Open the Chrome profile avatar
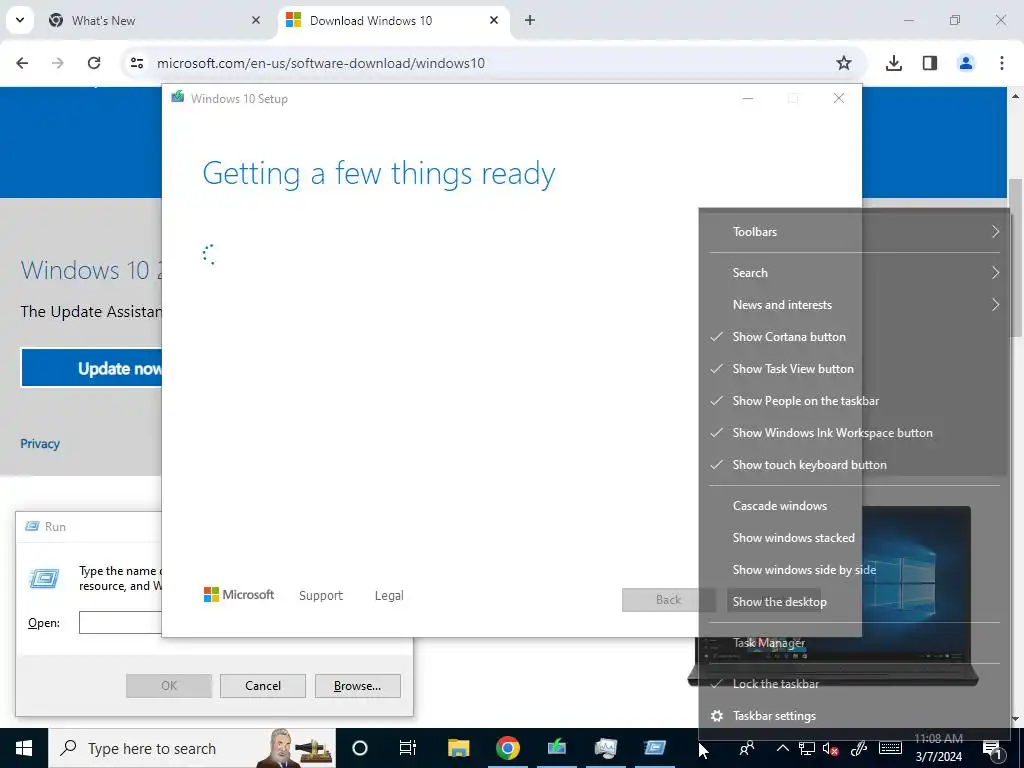Screen dimensions: 1024x768 966,63
